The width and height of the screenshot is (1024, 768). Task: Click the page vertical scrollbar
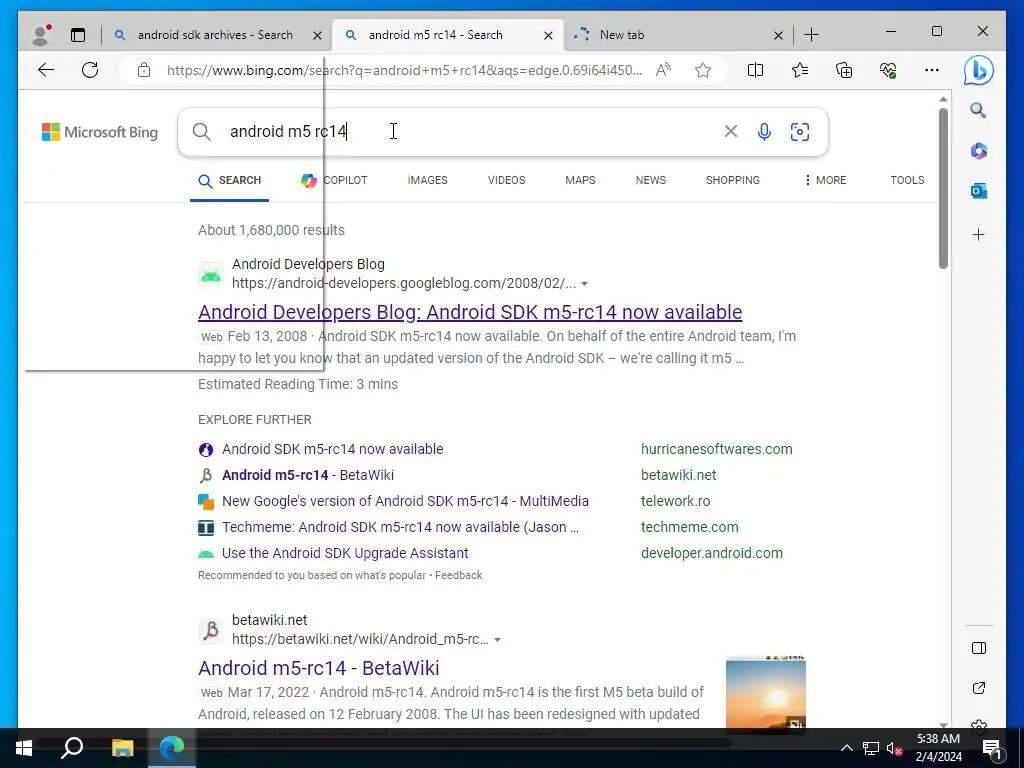click(x=943, y=189)
